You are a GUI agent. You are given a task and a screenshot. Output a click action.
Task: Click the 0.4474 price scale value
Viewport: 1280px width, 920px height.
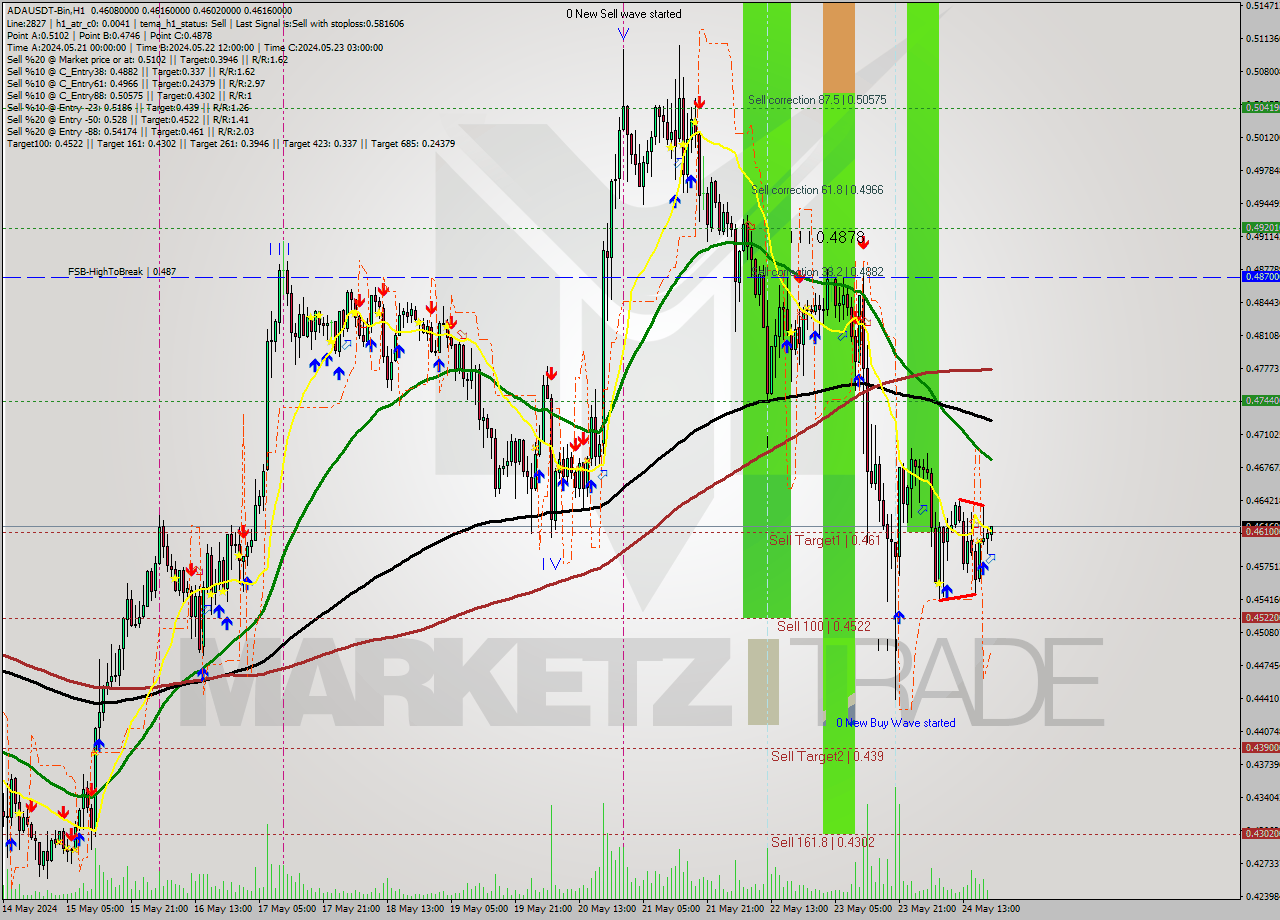(1262, 666)
